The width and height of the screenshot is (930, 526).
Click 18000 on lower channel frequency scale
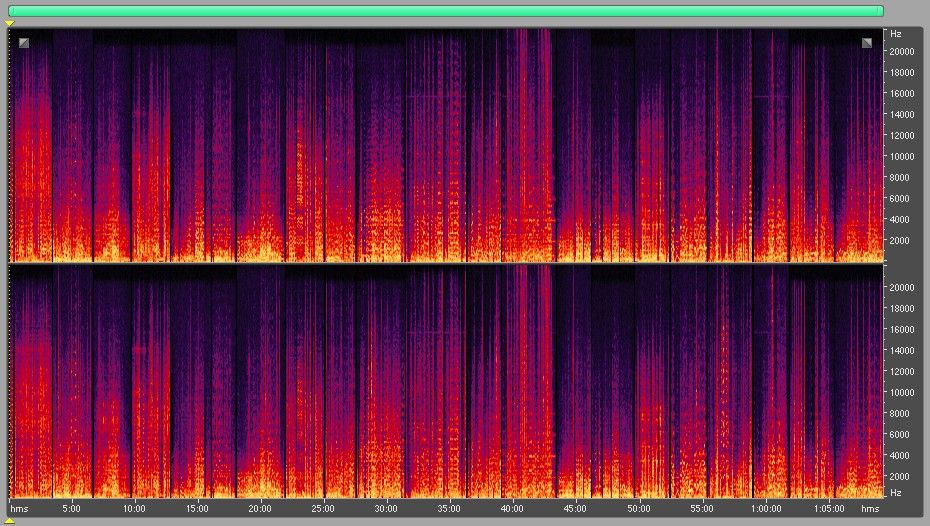click(901, 308)
